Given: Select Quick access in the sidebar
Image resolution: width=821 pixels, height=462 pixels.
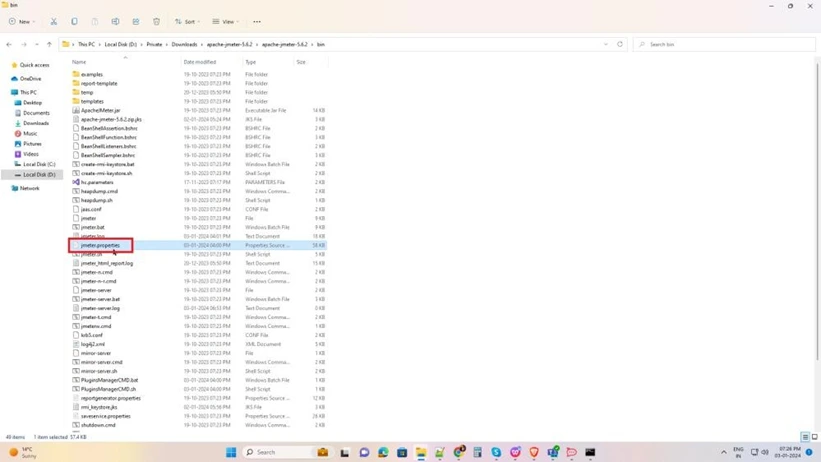Looking at the screenshot, I should click(x=31, y=65).
